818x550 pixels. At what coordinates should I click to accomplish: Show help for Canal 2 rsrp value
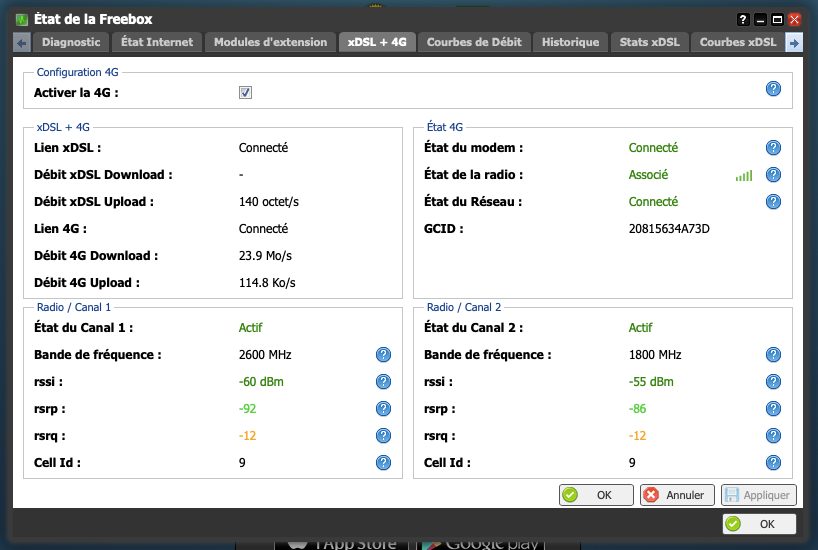773,409
